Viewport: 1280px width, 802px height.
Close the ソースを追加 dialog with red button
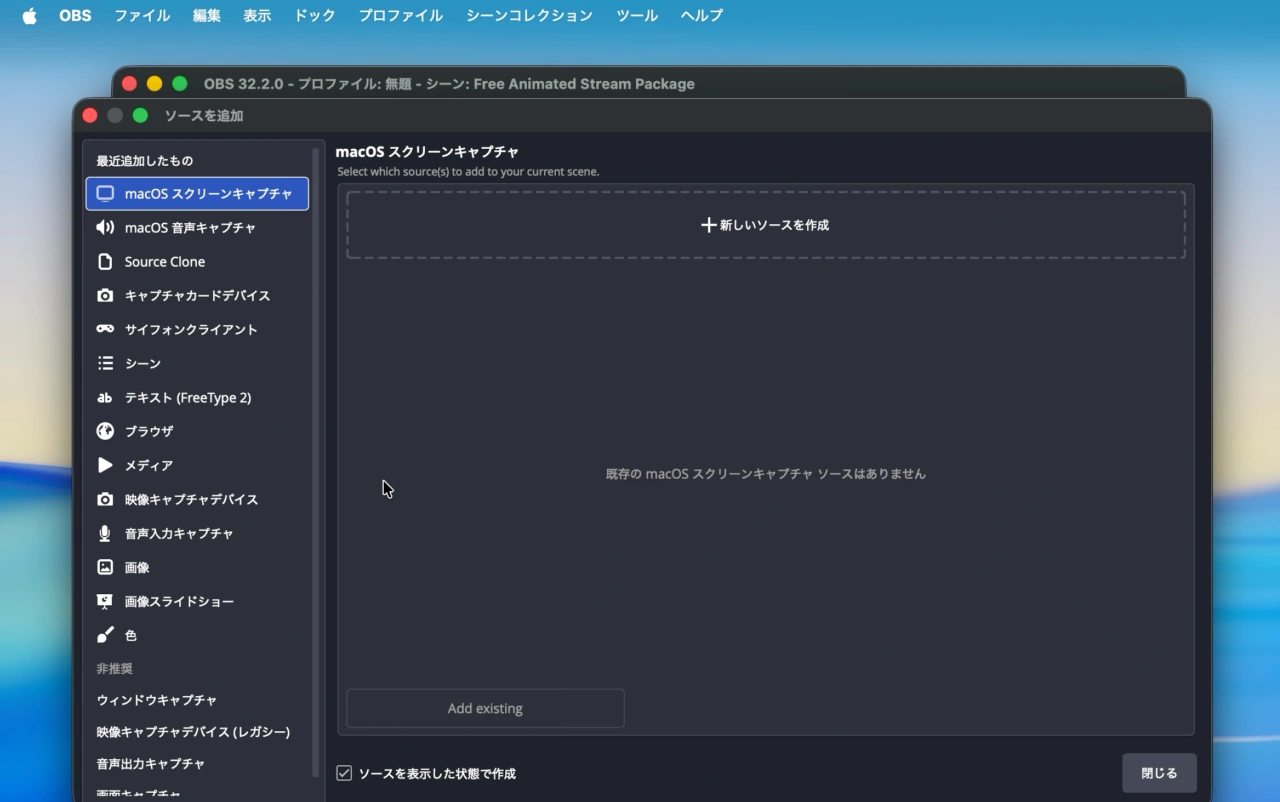click(x=90, y=116)
